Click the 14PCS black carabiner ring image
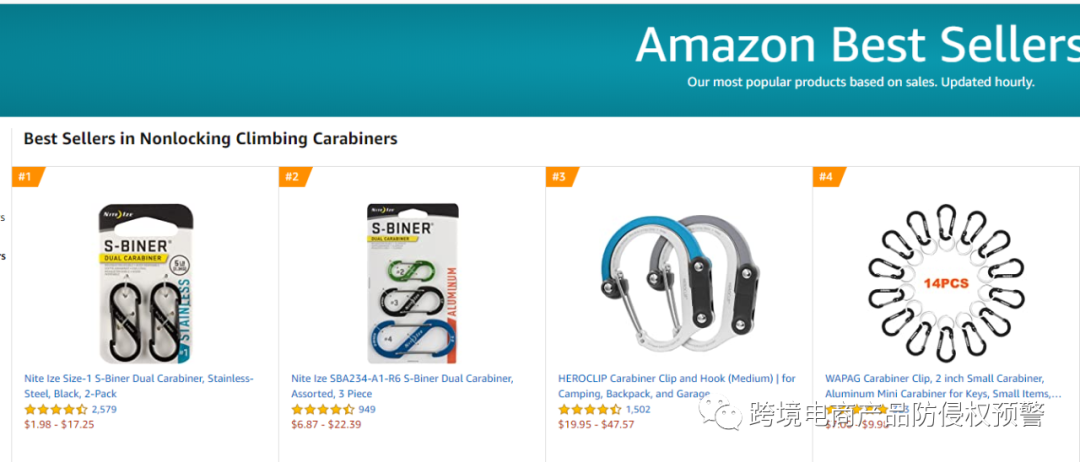This screenshot has height=462, width=1080. point(945,284)
